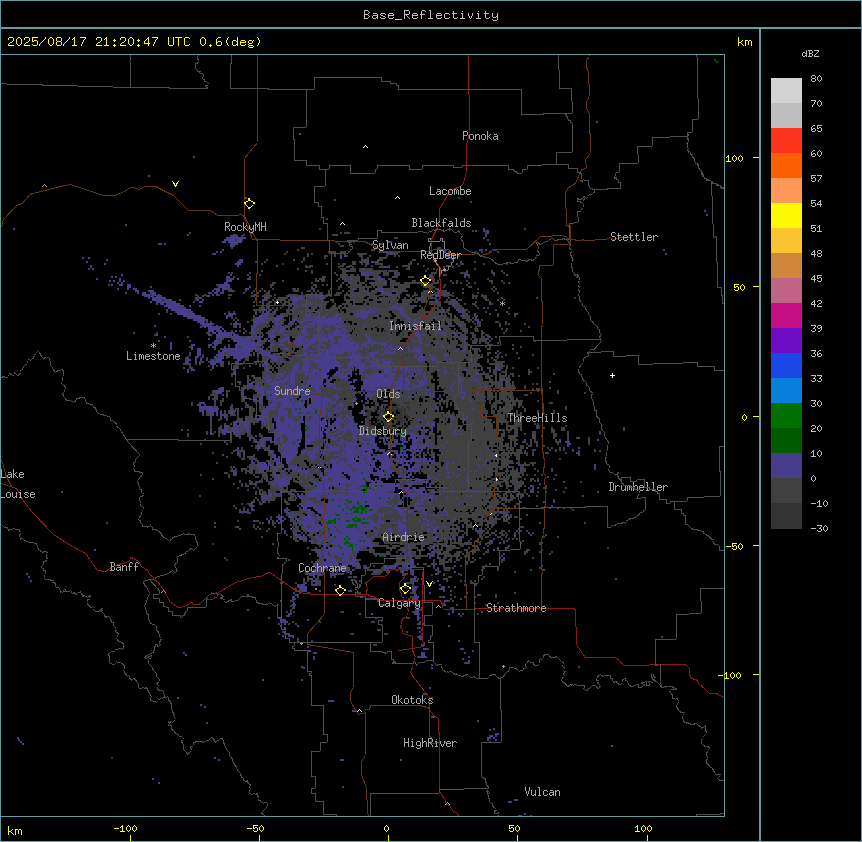Click the Stettler label
This screenshot has width=862, height=842.
pos(634,237)
